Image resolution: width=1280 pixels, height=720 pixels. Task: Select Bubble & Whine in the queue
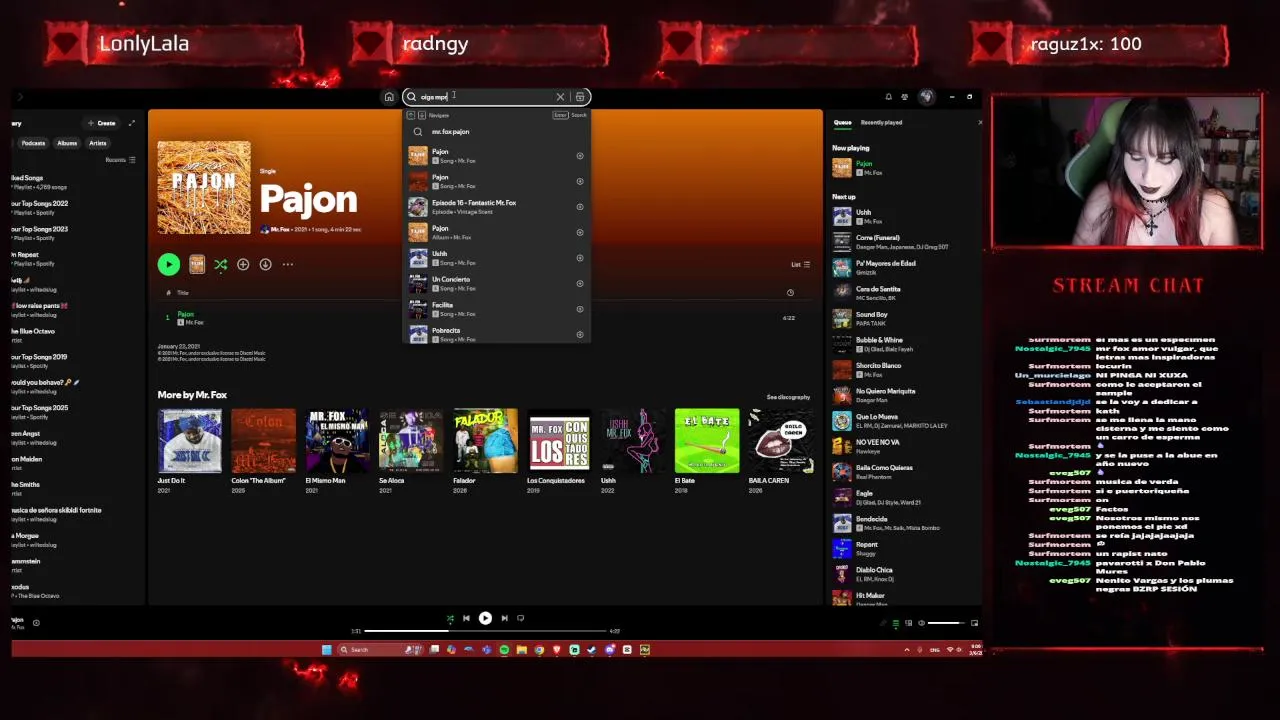pos(905,344)
